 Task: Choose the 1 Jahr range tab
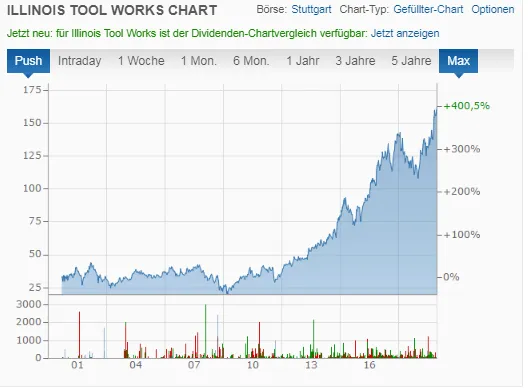point(303,61)
